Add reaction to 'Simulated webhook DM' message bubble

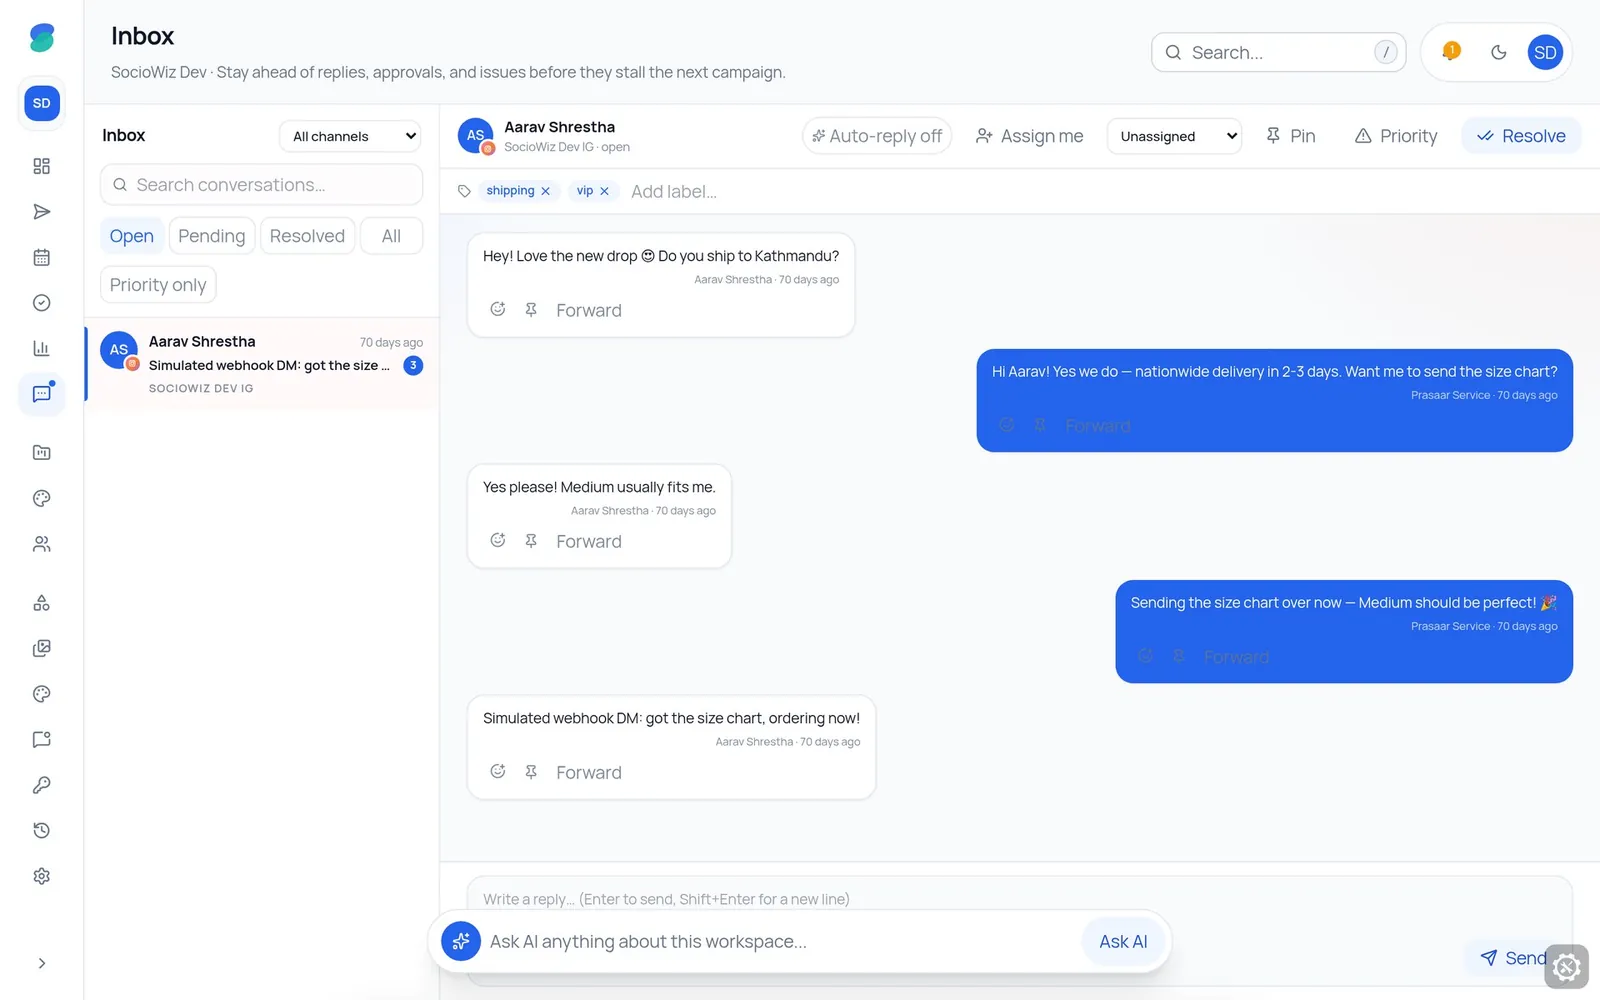point(497,772)
